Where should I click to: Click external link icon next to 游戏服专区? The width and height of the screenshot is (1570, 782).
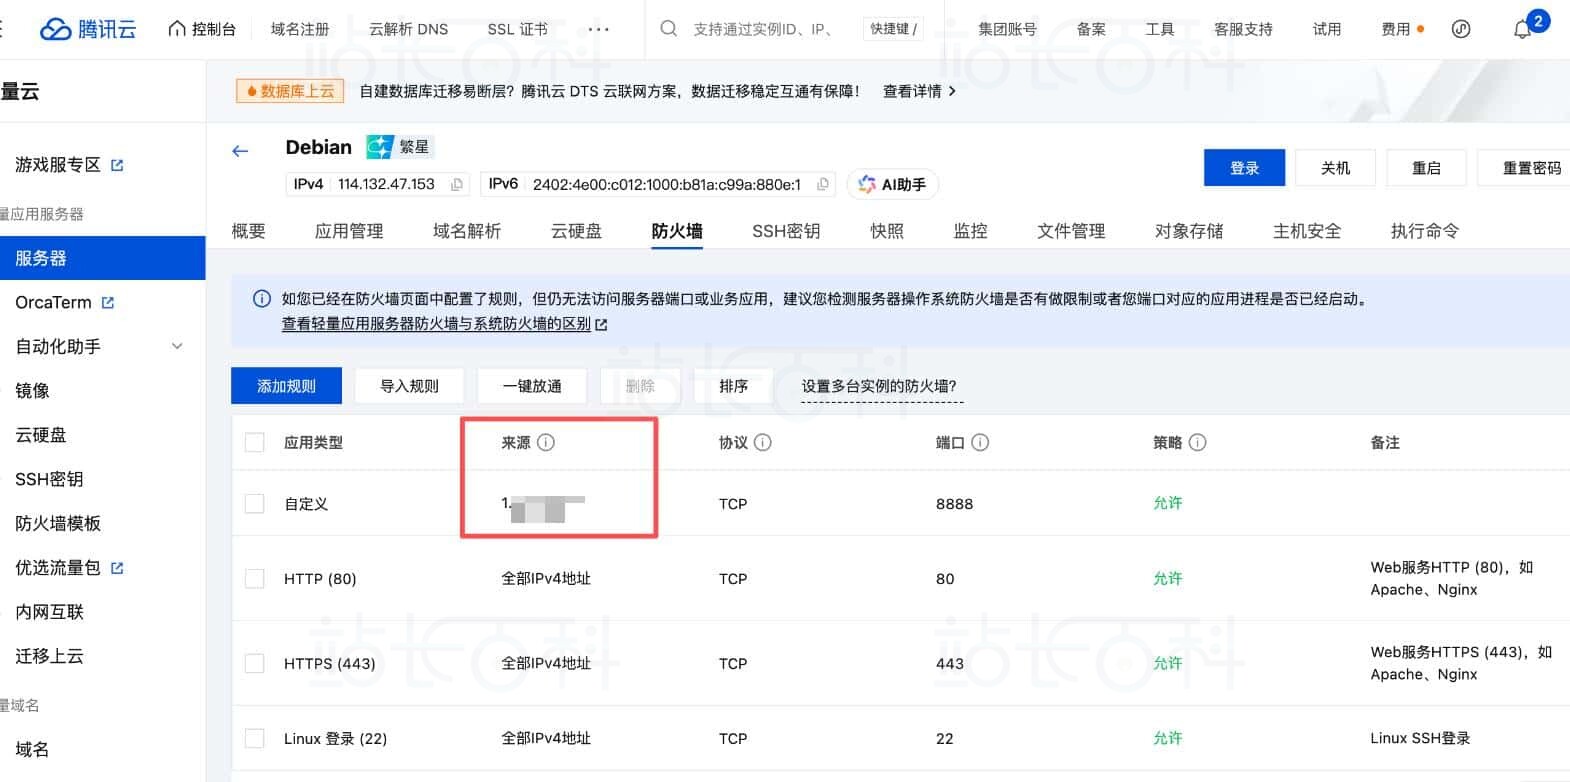click(117, 165)
